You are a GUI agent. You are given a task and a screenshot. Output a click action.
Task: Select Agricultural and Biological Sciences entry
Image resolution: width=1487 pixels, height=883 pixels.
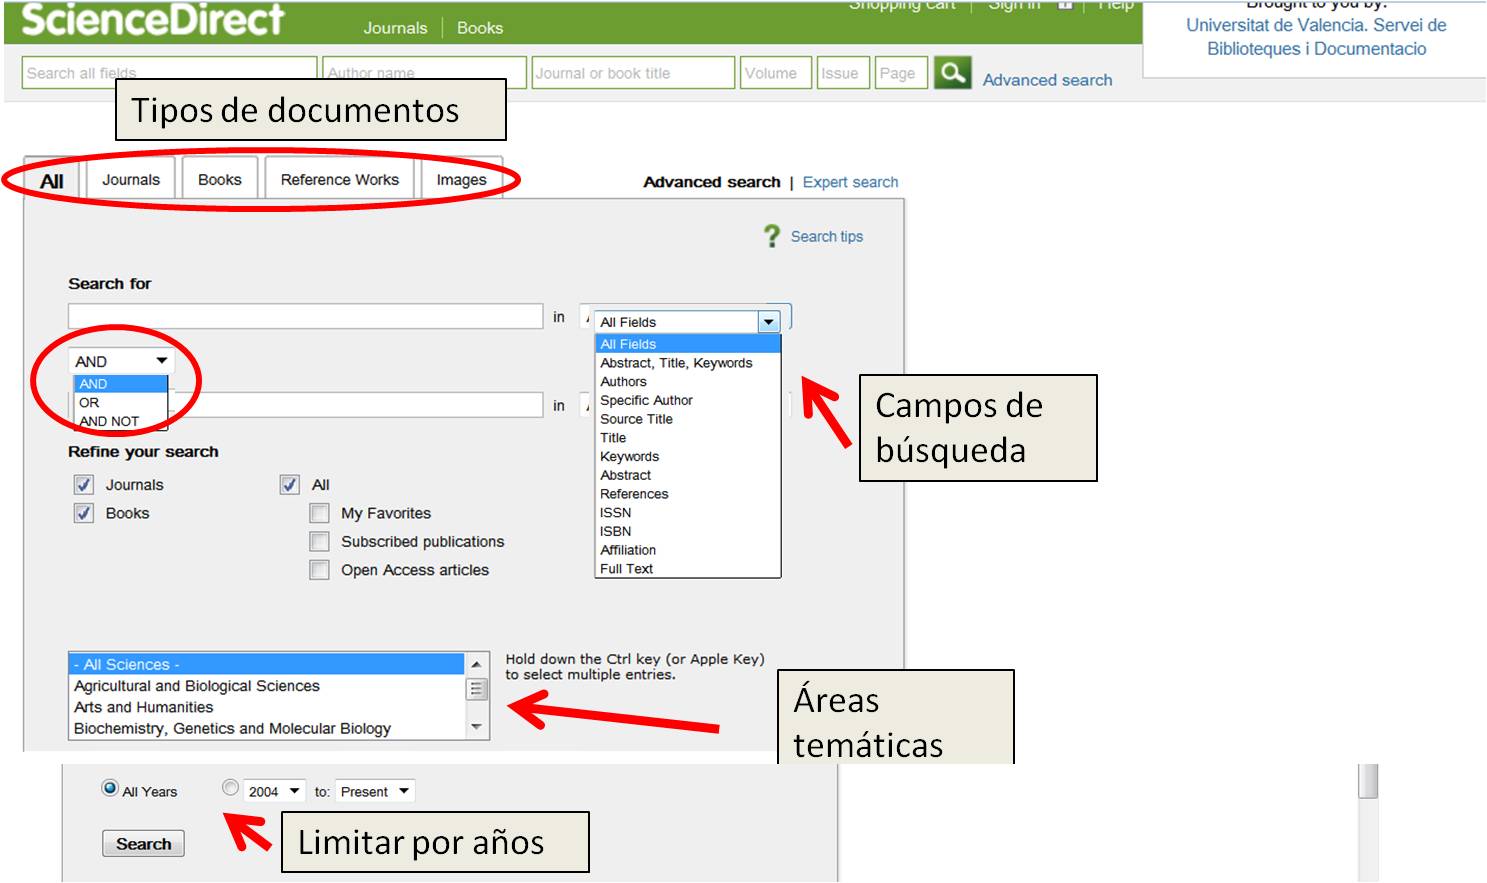pyautogui.click(x=267, y=686)
